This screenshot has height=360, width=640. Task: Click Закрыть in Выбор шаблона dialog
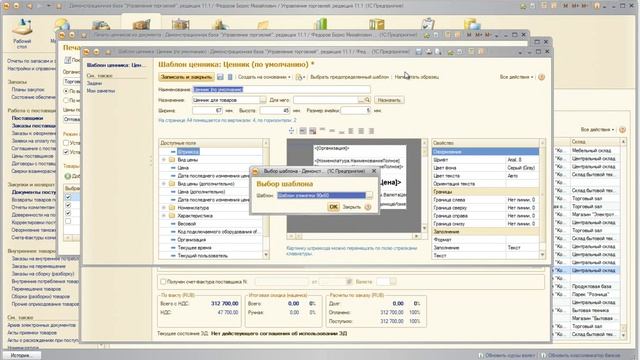click(351, 207)
